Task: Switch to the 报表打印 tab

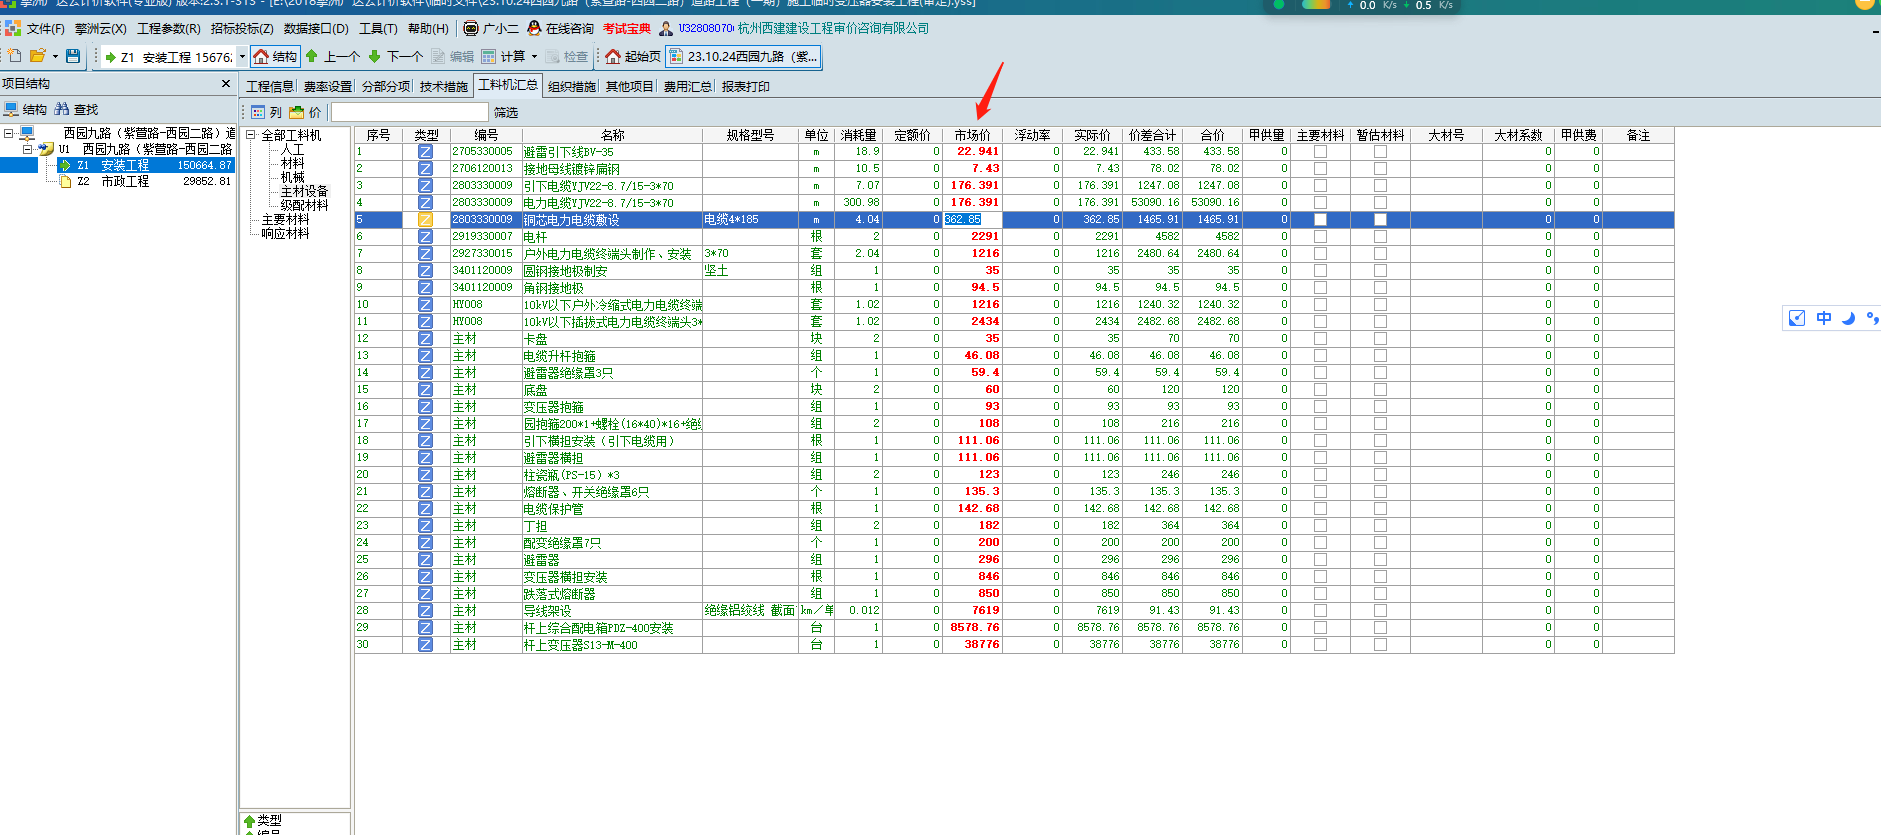Action: coord(746,87)
